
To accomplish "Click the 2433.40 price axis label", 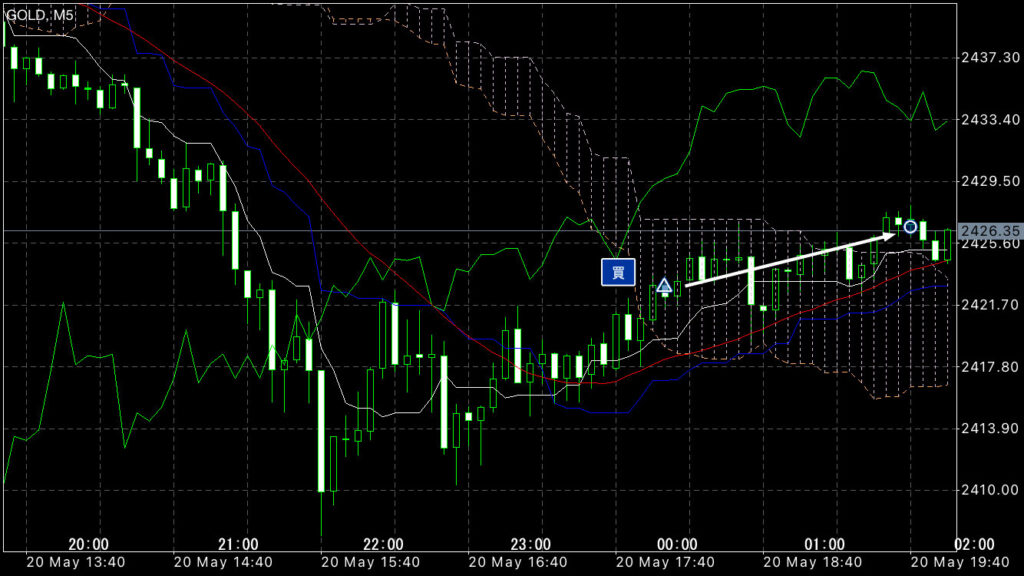I will coord(990,120).
